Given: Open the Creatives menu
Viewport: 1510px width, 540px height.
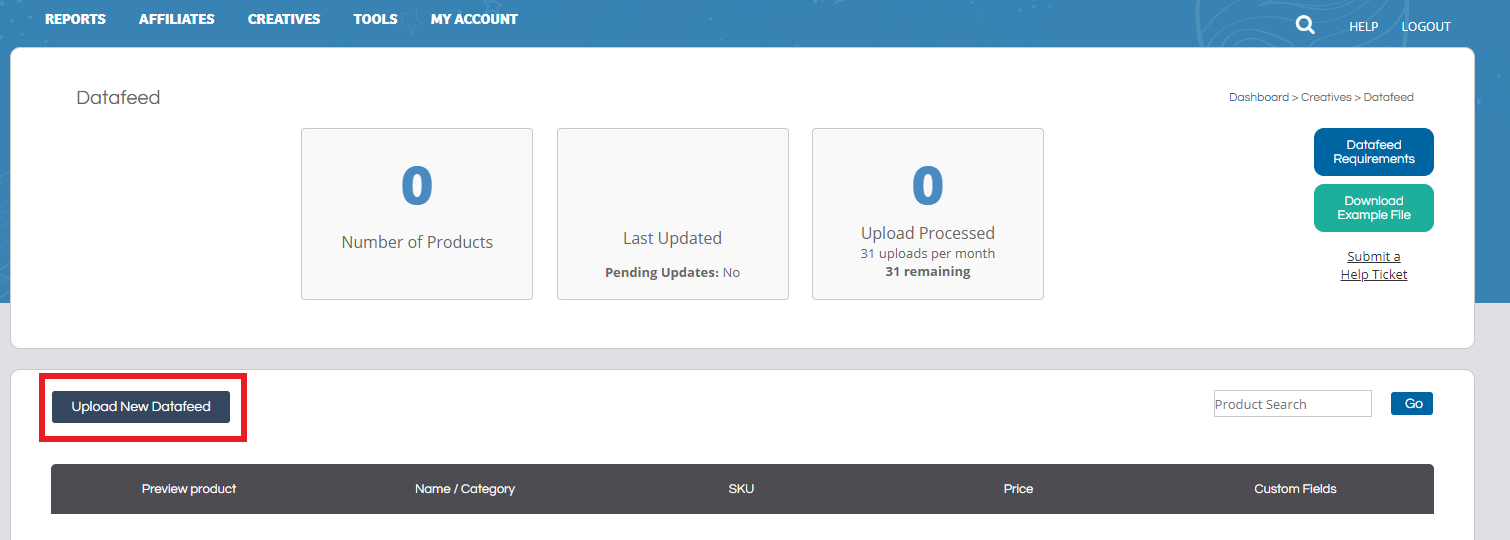Looking at the screenshot, I should (284, 19).
